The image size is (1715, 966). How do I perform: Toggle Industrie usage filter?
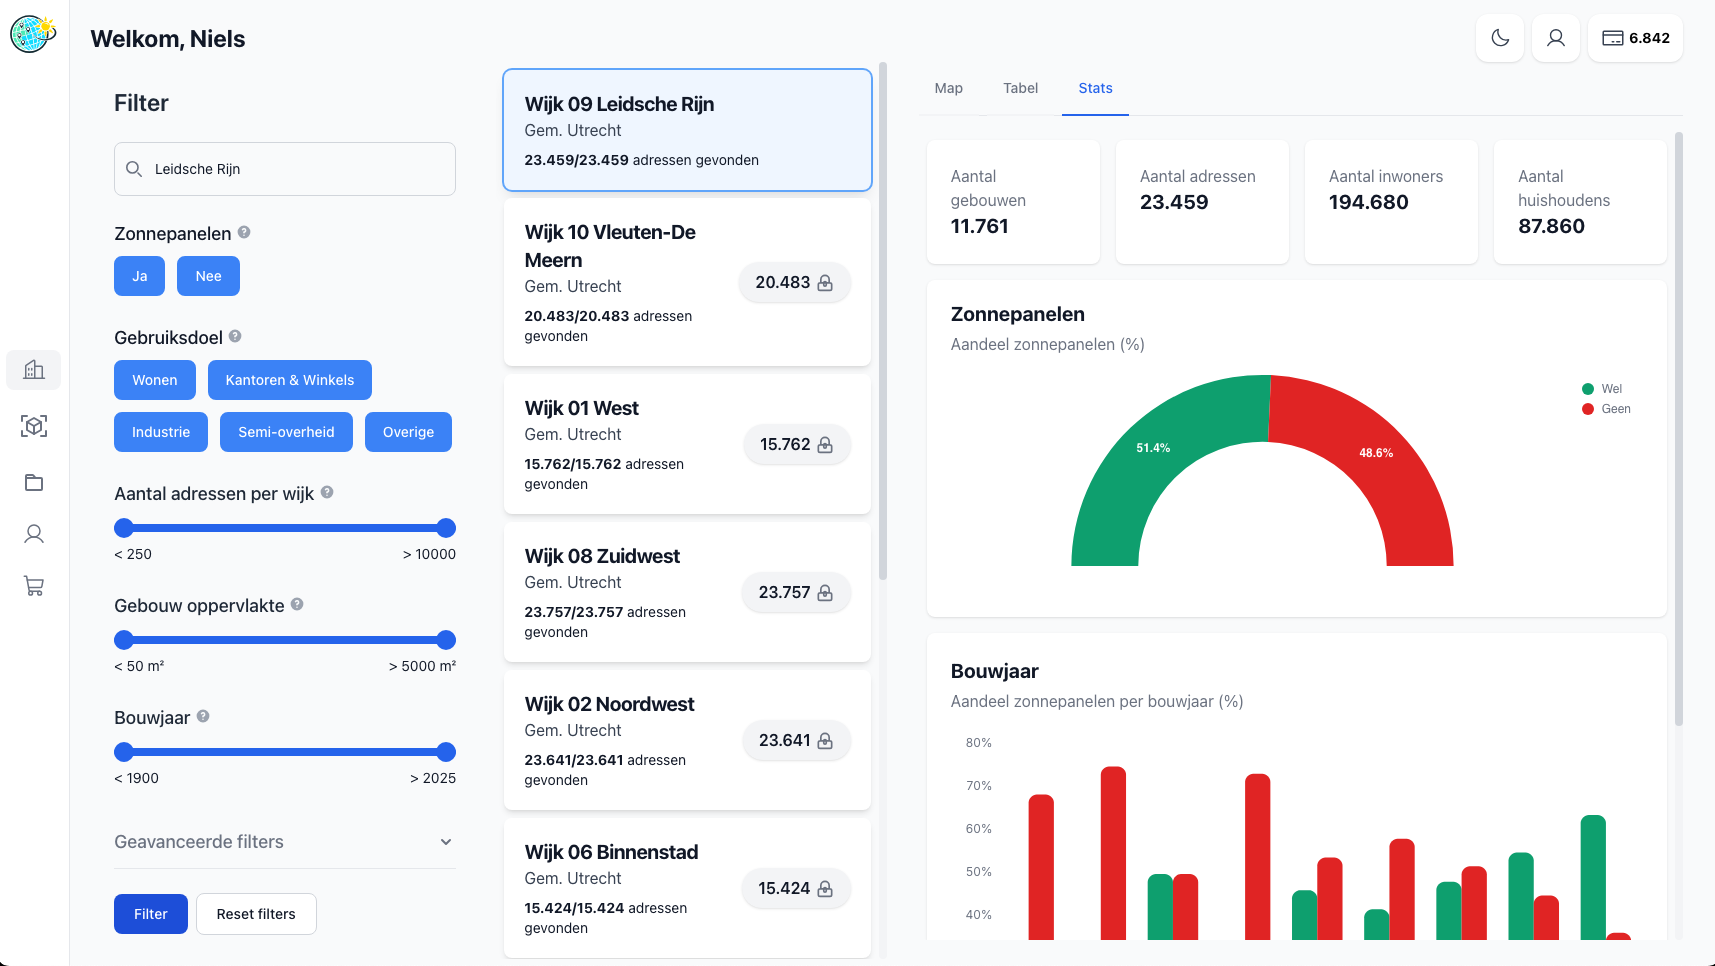click(161, 432)
